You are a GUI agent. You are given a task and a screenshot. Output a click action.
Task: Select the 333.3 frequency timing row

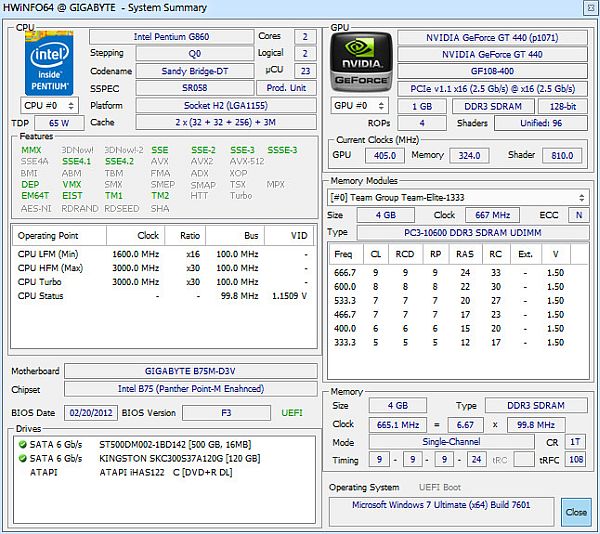pos(458,342)
